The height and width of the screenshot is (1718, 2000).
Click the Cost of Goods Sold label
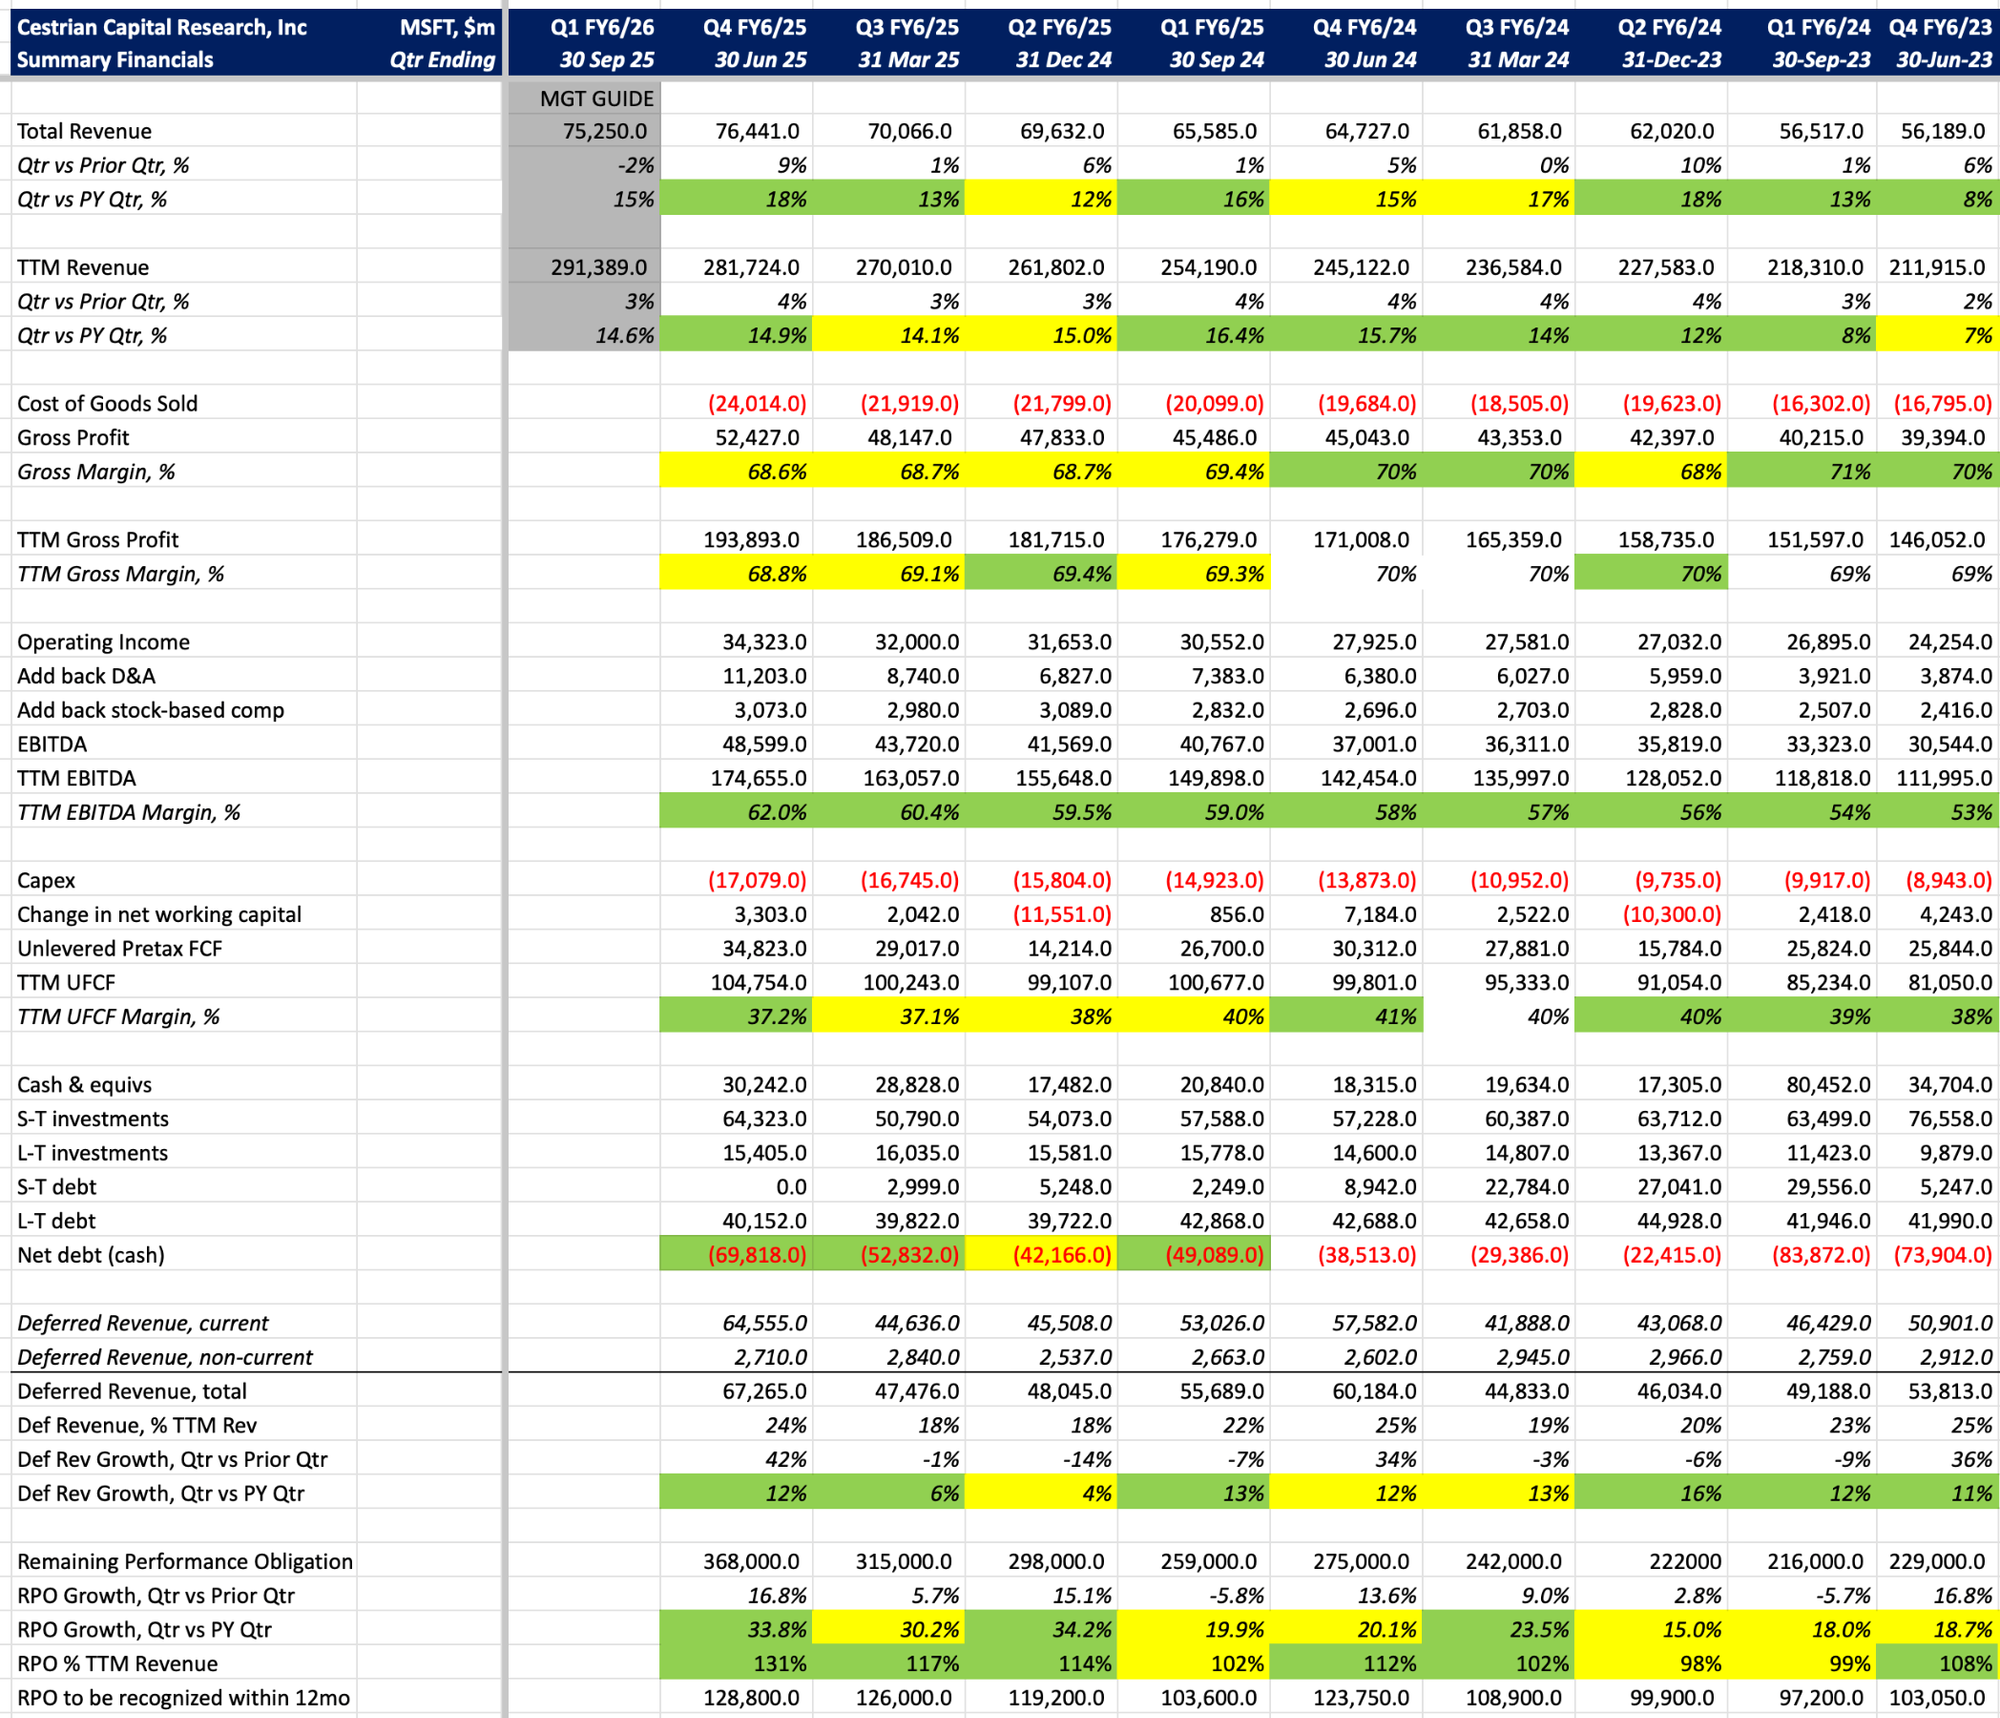tap(107, 403)
